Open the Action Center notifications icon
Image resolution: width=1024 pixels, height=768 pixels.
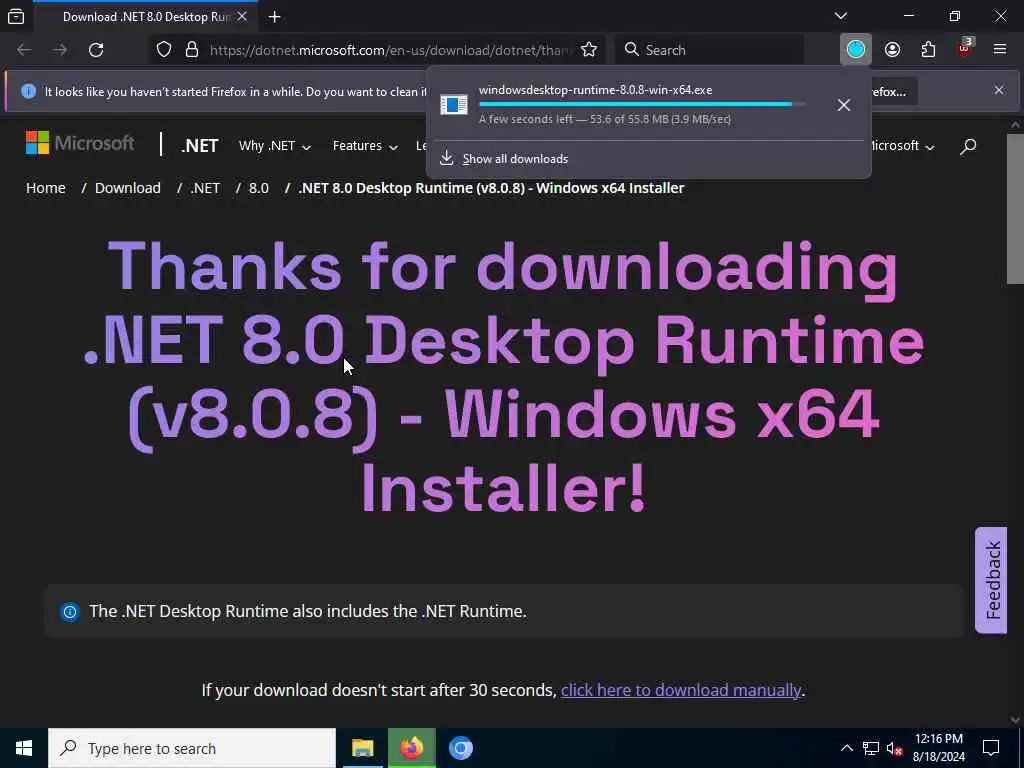(991, 748)
